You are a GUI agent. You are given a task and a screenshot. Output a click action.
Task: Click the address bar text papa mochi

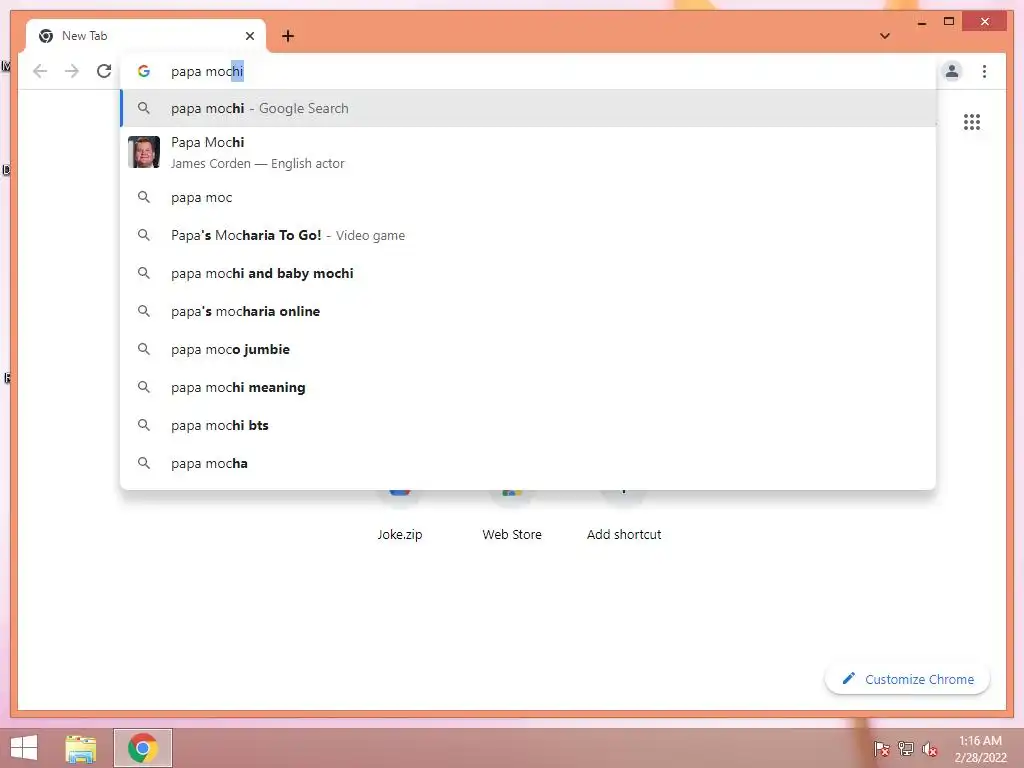click(207, 71)
